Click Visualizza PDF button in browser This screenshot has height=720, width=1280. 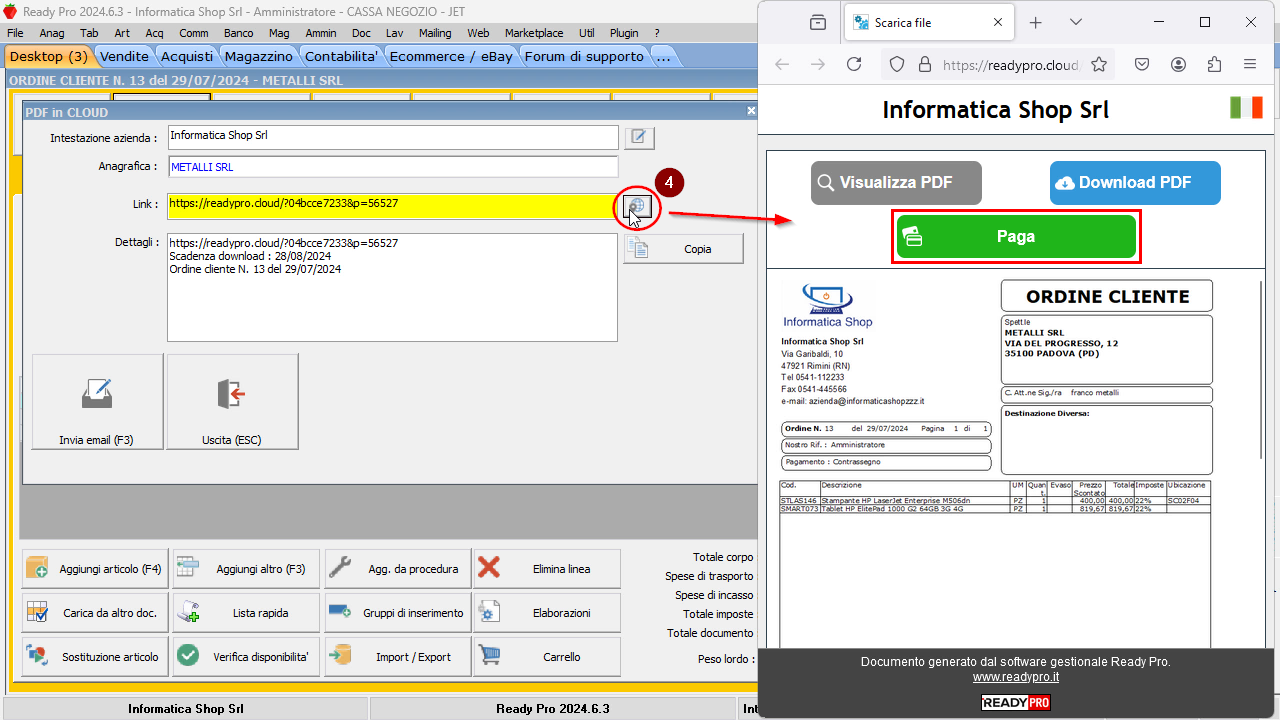coord(896,183)
